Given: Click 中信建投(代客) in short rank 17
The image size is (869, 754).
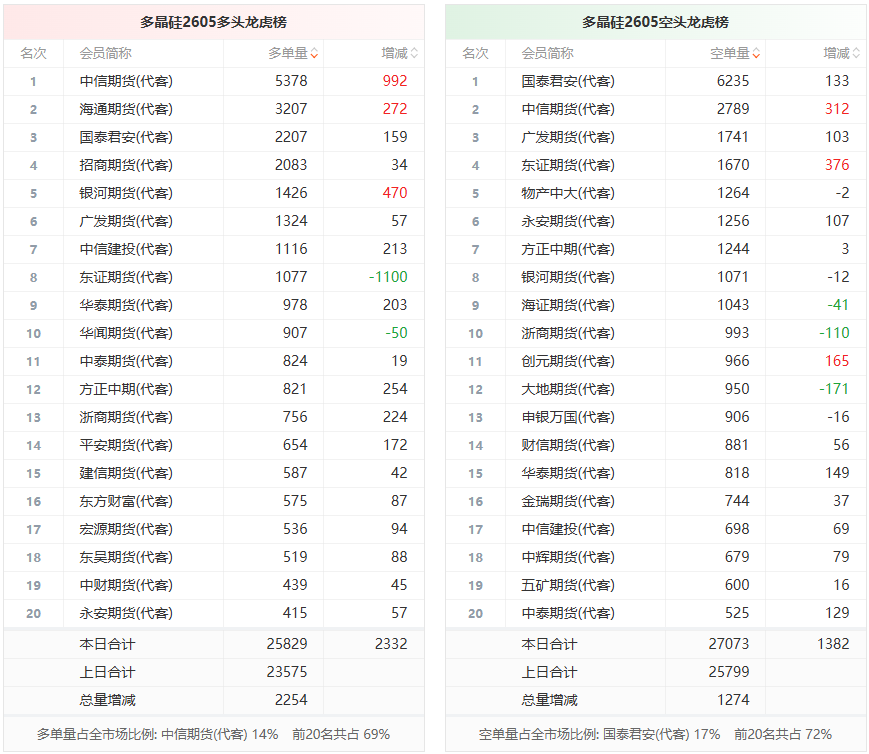Looking at the screenshot, I should tap(568, 529).
